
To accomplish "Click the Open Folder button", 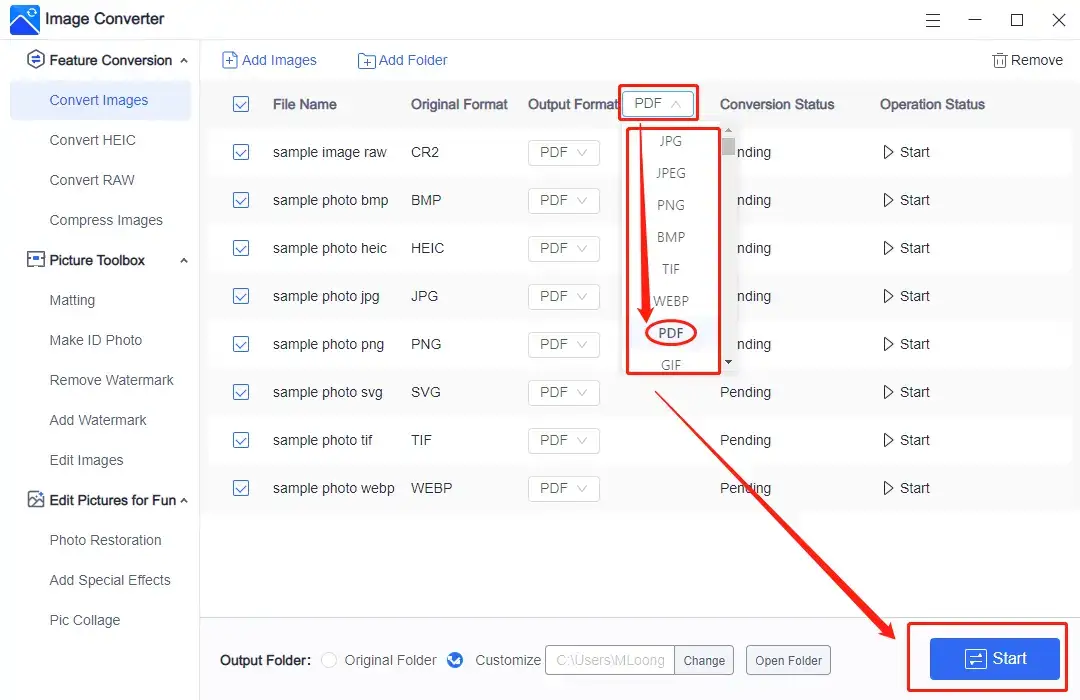I will click(x=788, y=660).
